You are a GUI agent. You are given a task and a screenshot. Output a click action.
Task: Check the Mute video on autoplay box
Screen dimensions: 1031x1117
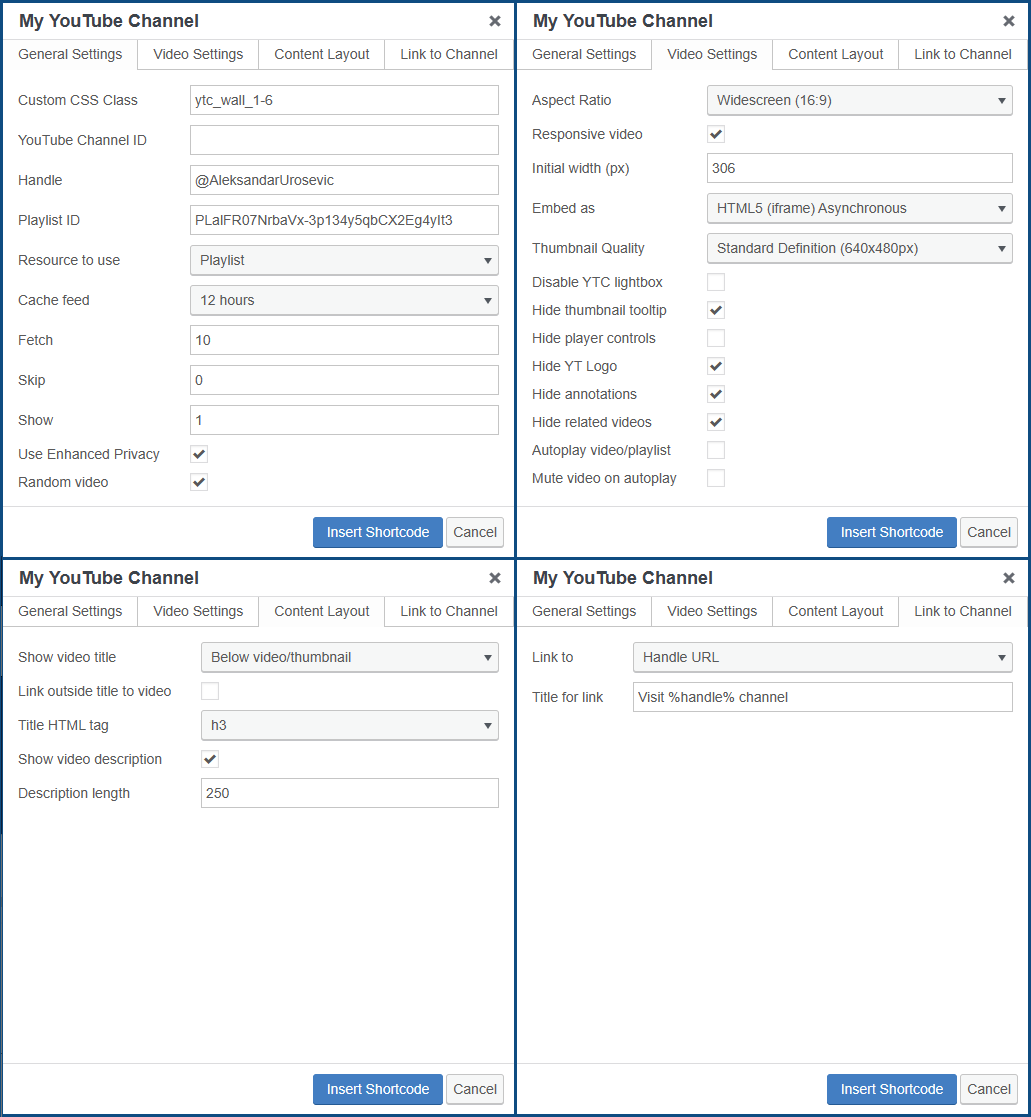(x=716, y=478)
